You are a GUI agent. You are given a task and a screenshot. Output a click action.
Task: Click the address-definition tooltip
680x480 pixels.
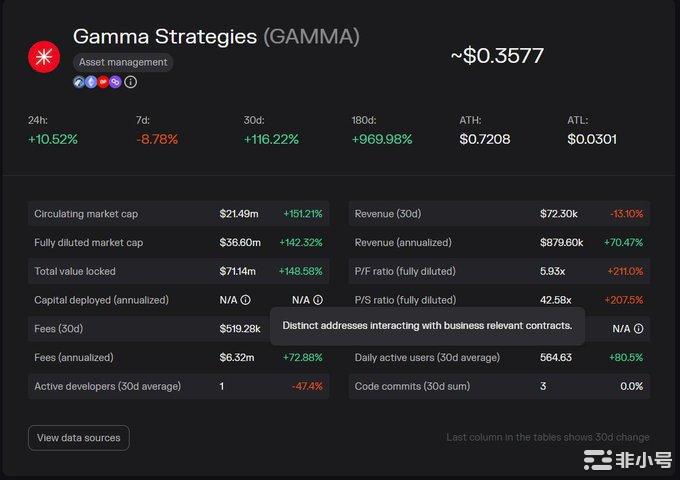pyautogui.click(x=427, y=325)
